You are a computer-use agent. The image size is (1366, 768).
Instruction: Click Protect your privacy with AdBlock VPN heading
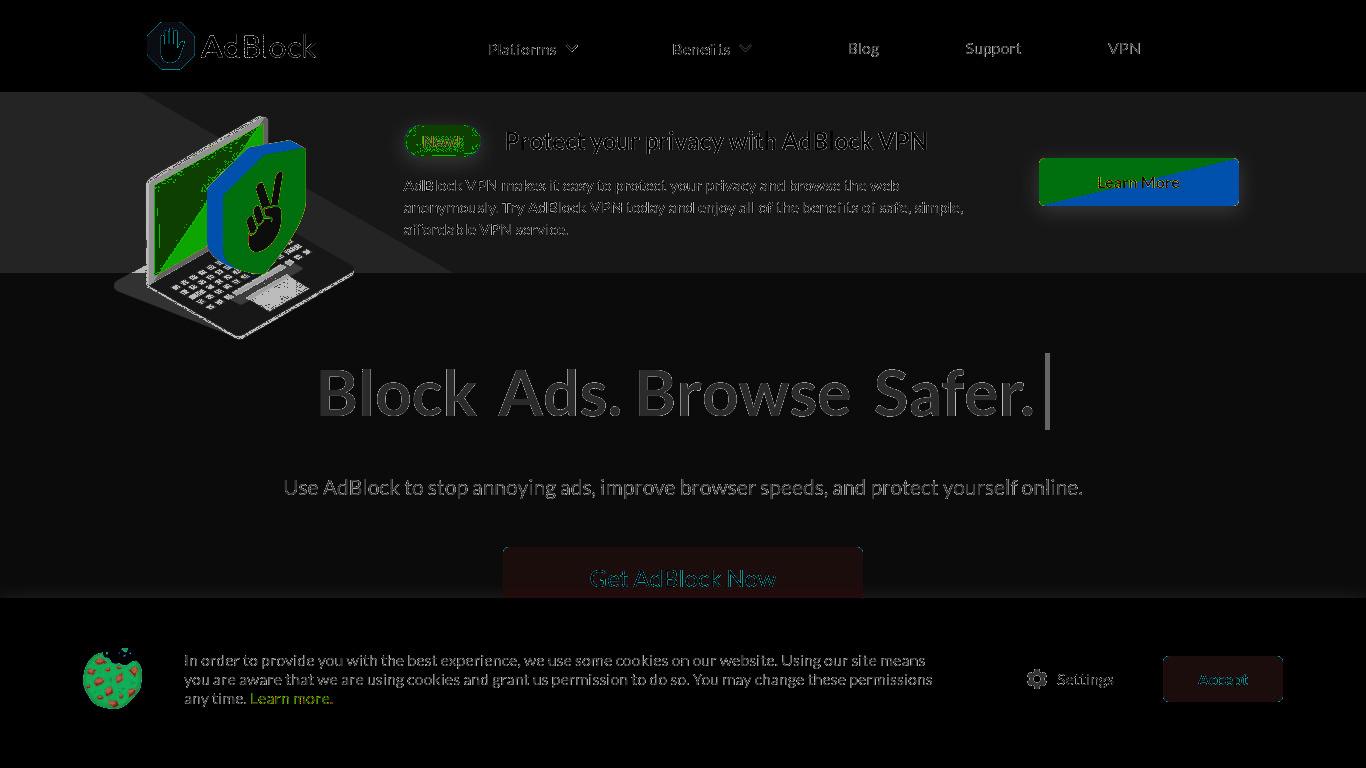pos(716,141)
